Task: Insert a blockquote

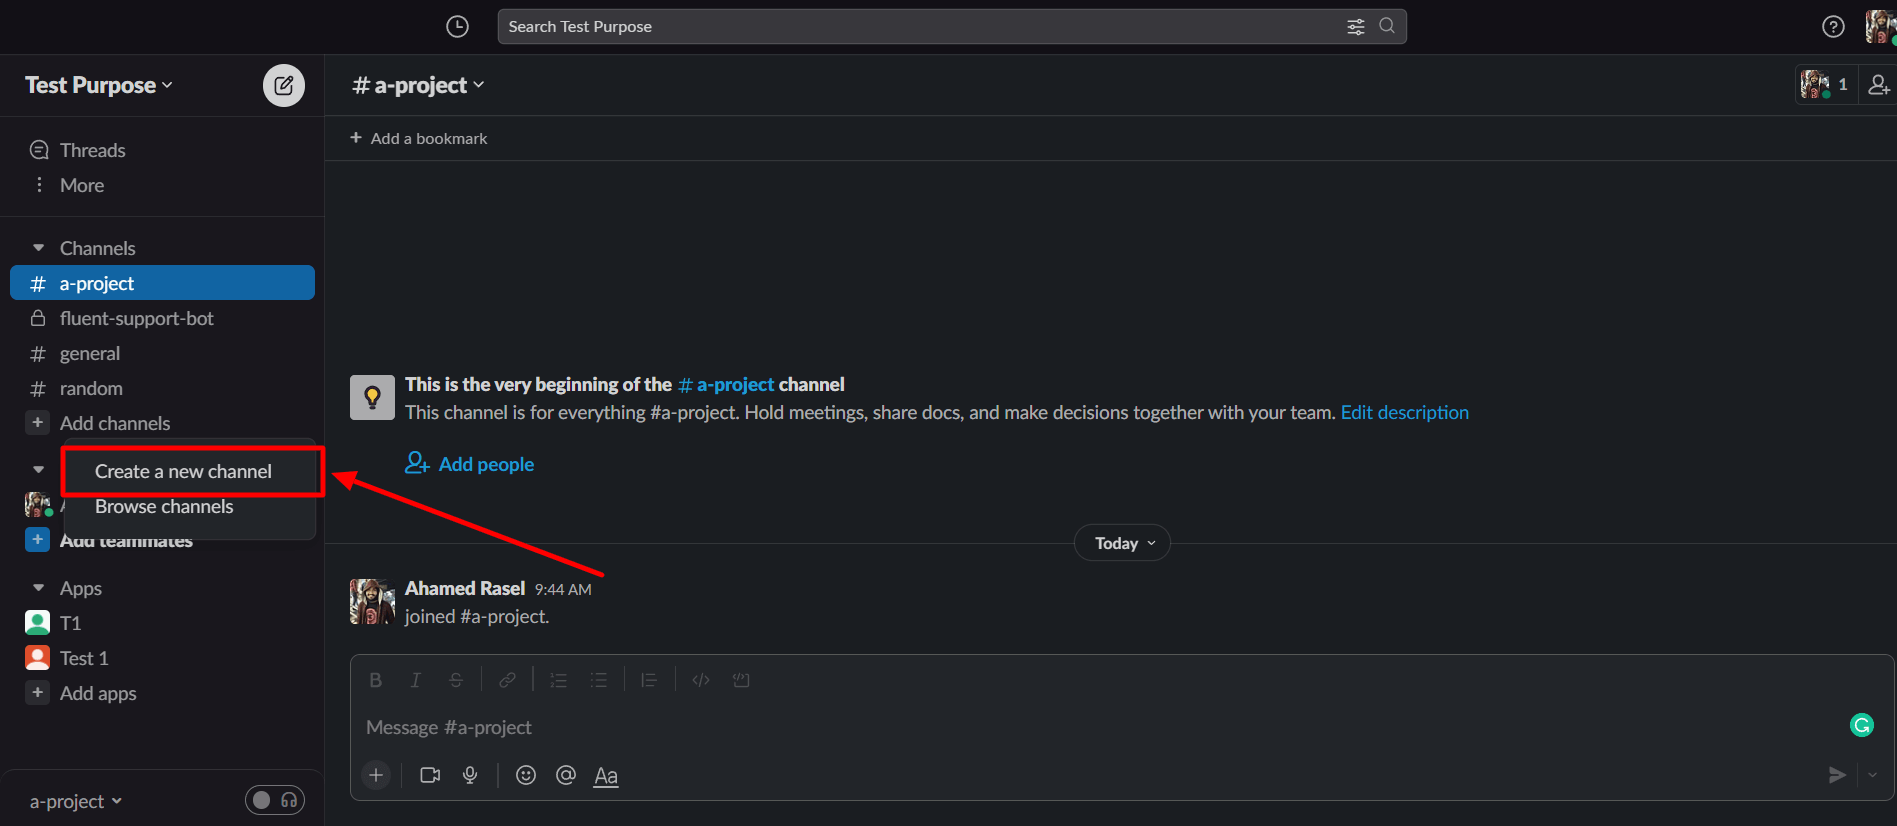Action: tap(649, 680)
